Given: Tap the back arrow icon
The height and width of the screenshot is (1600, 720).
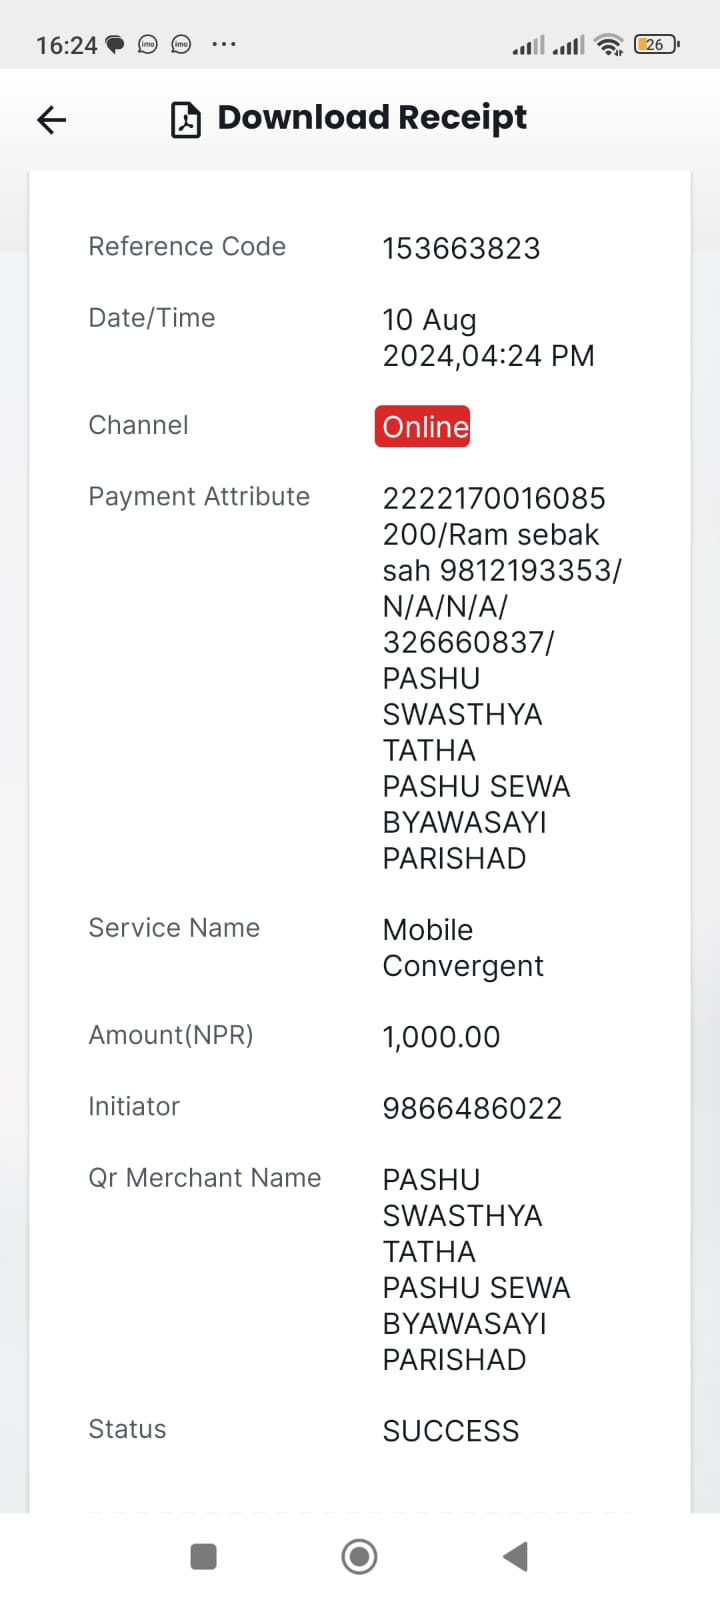Looking at the screenshot, I should (x=51, y=120).
